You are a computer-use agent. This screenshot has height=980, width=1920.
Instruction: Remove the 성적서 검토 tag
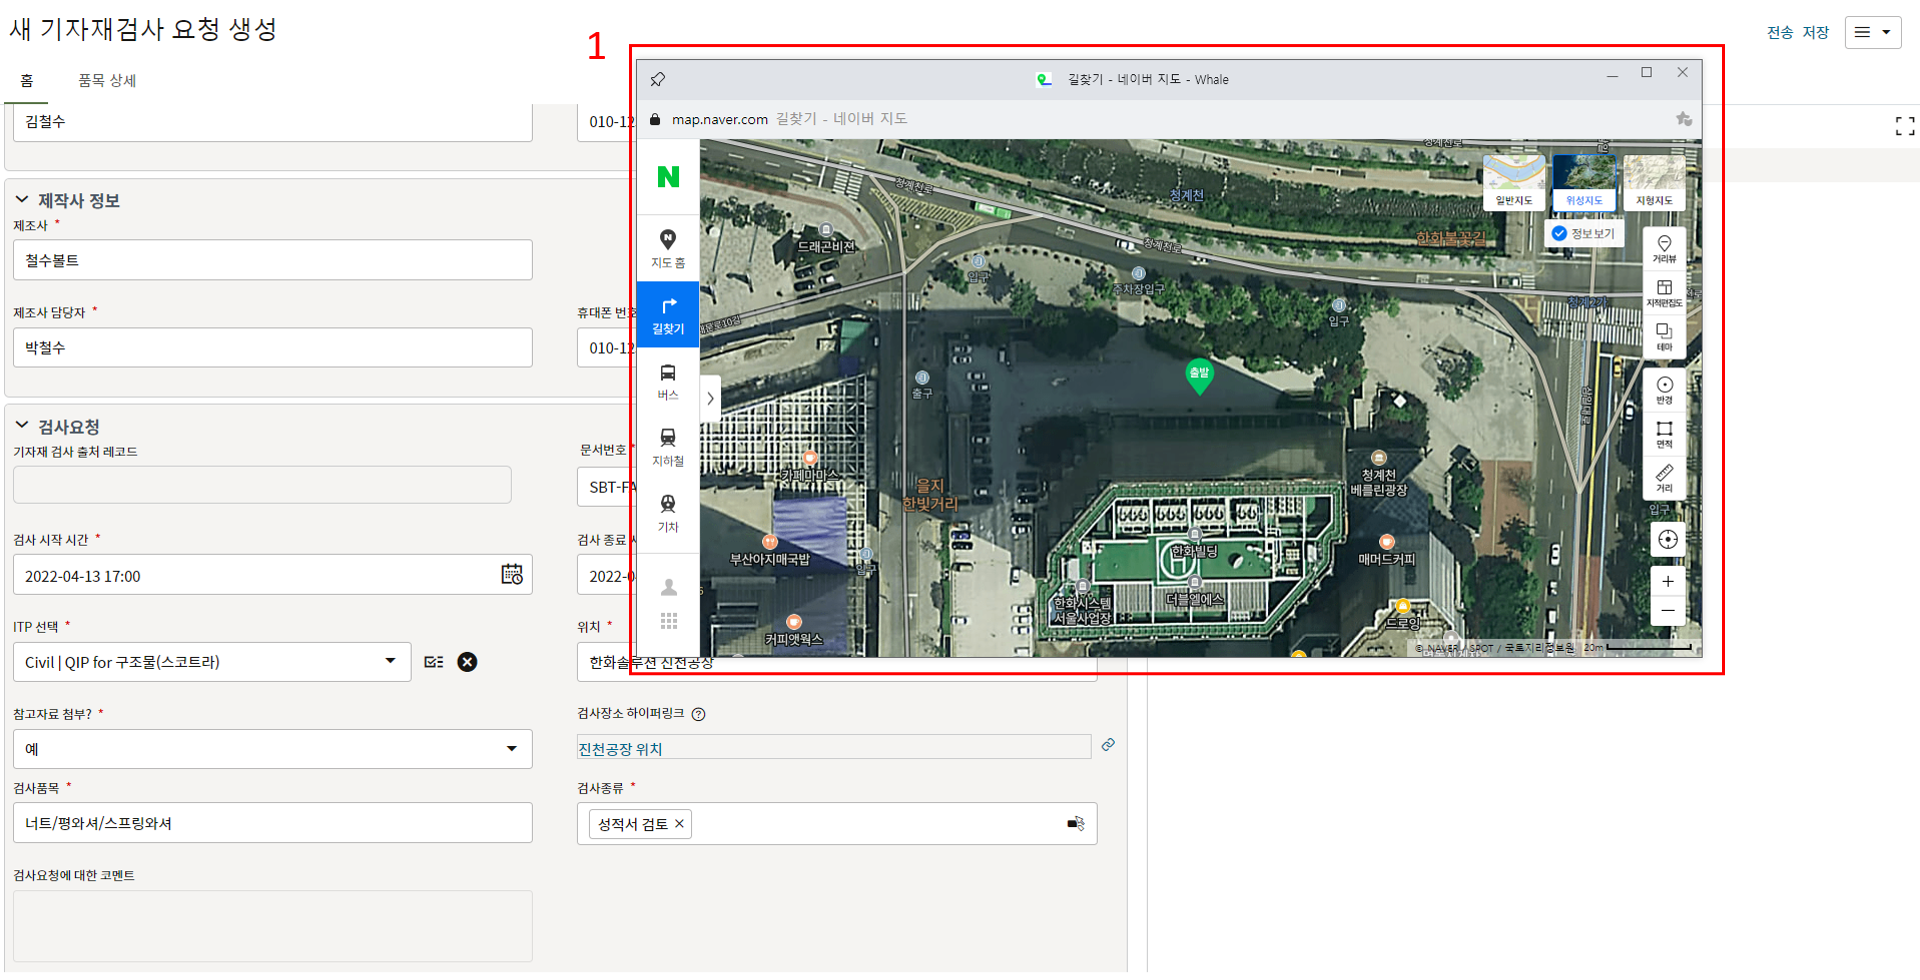point(679,824)
